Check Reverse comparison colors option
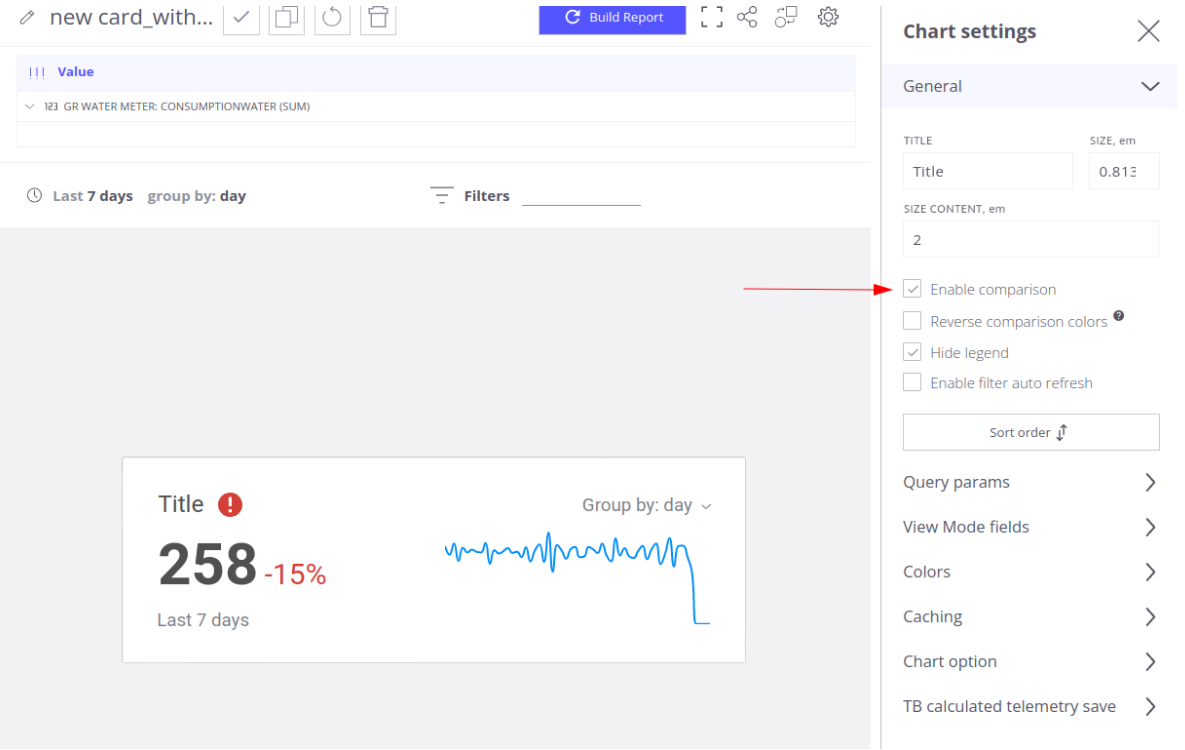1185x750 pixels. (x=912, y=321)
